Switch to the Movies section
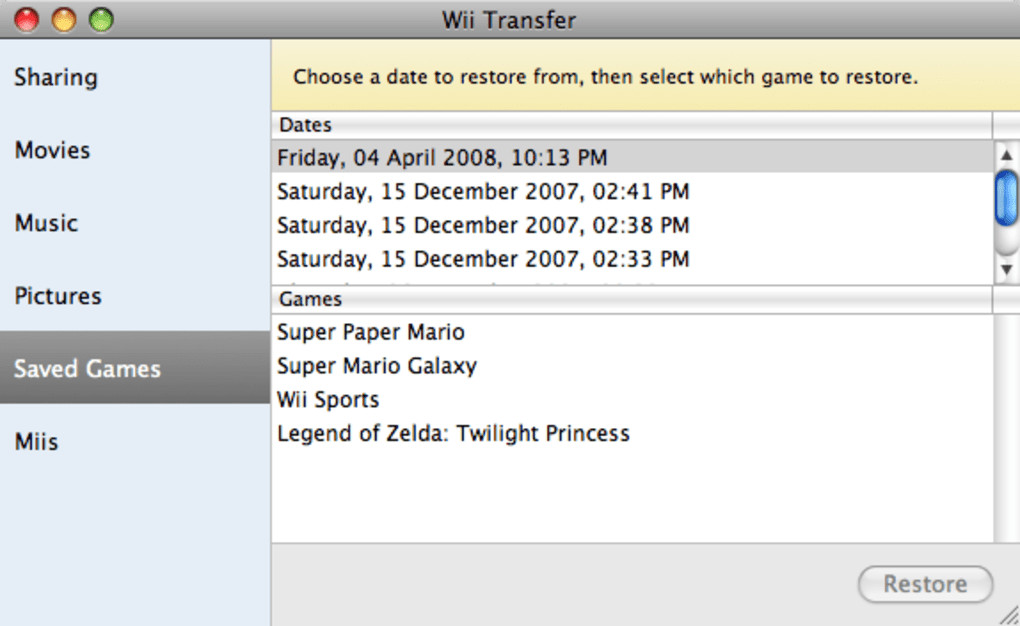Screen dimensions: 1020x626 tap(52, 151)
